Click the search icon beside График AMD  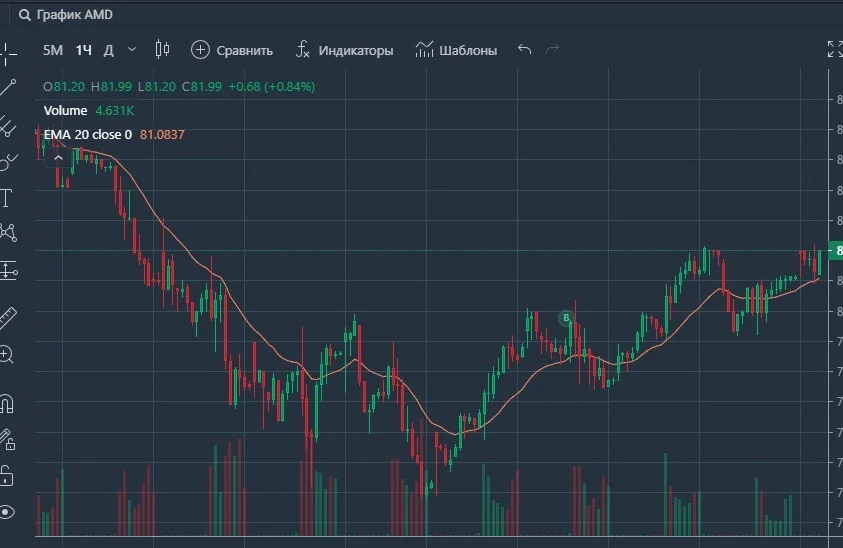pyautogui.click(x=24, y=15)
